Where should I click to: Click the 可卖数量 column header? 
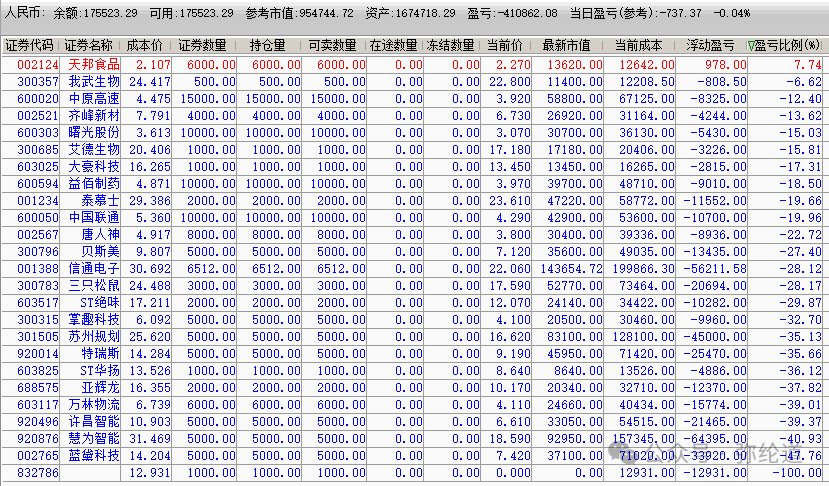[333, 45]
